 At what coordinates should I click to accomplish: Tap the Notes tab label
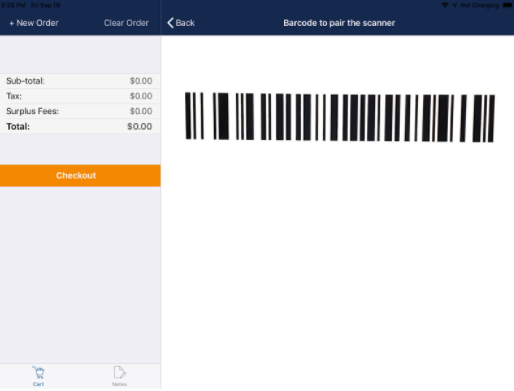tap(119, 384)
